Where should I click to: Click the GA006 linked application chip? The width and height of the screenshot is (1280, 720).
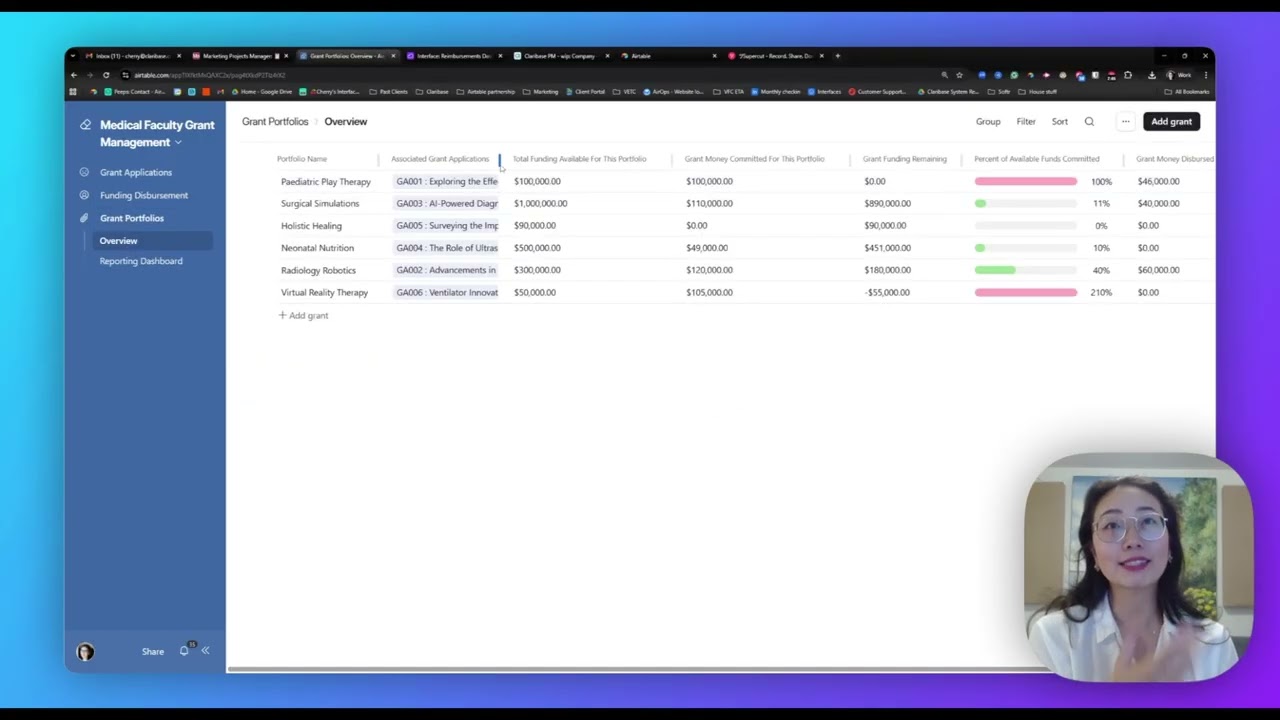[446, 293]
